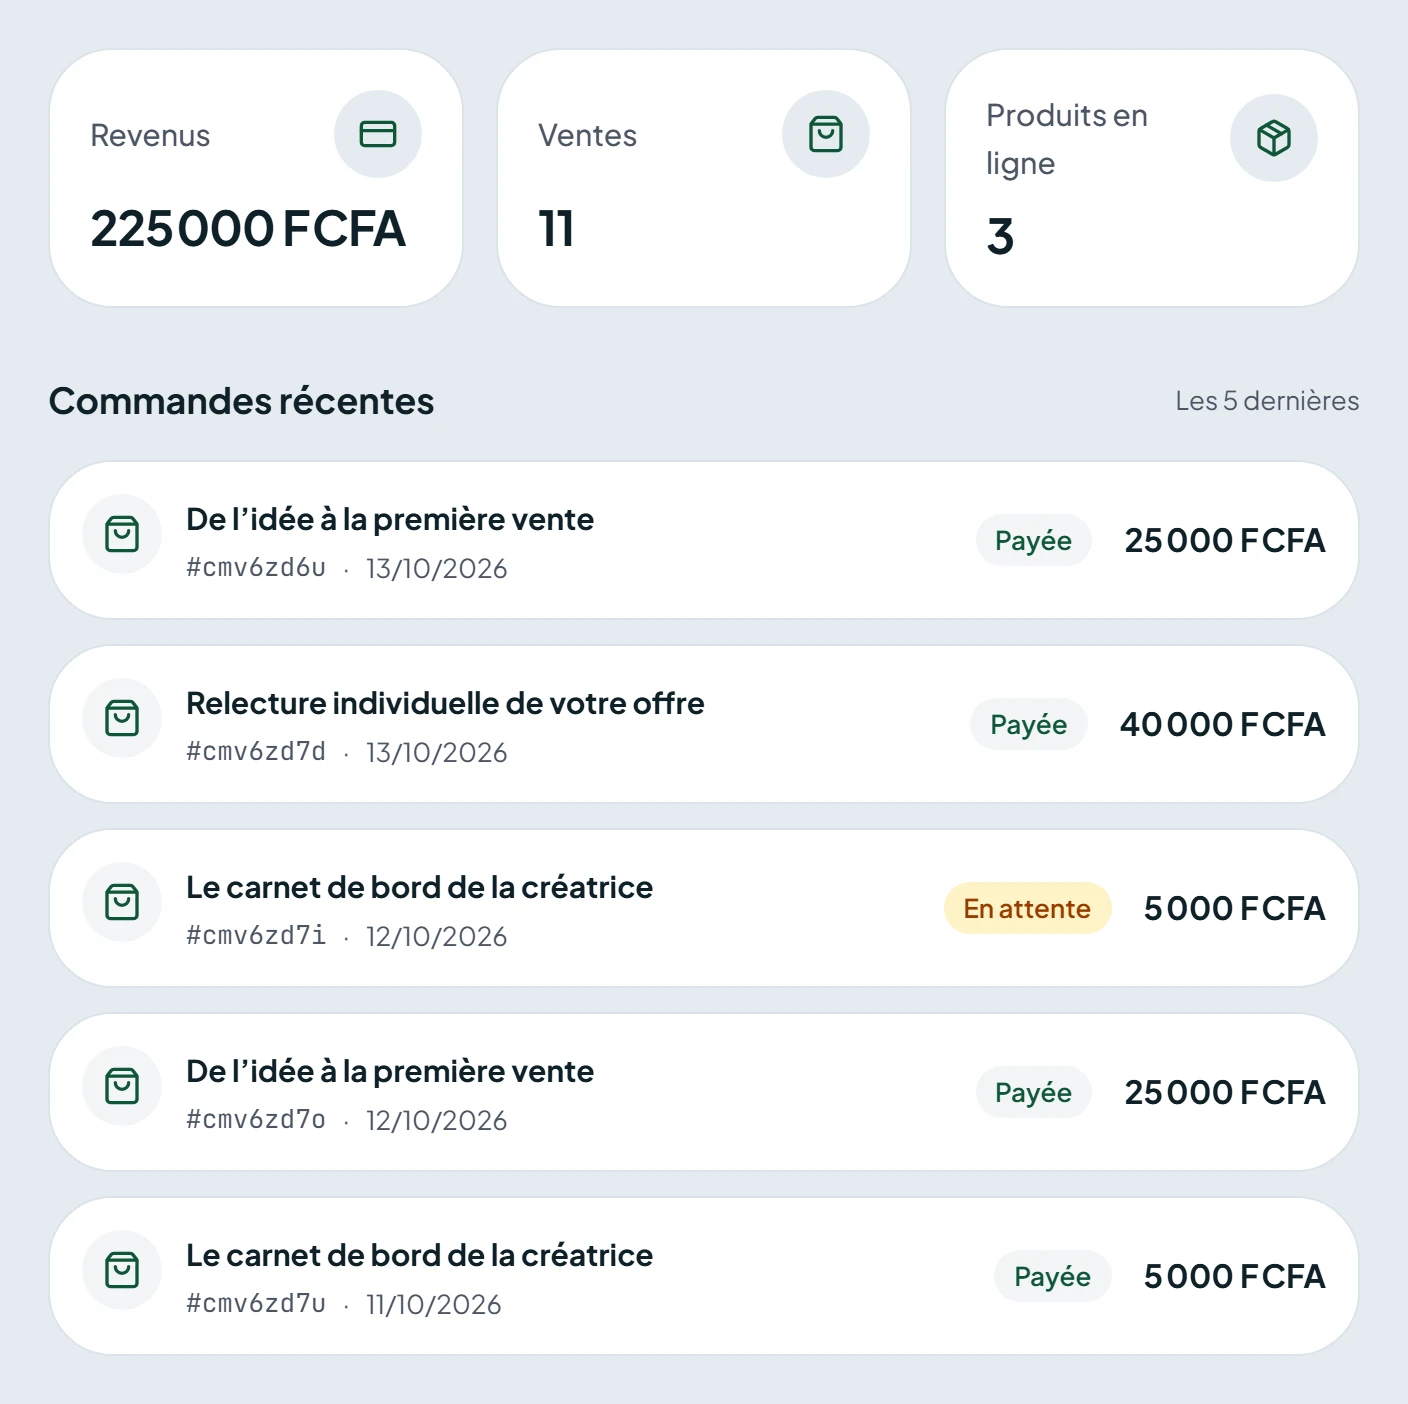Click the 225 000 FCFA revenue value

click(x=248, y=229)
